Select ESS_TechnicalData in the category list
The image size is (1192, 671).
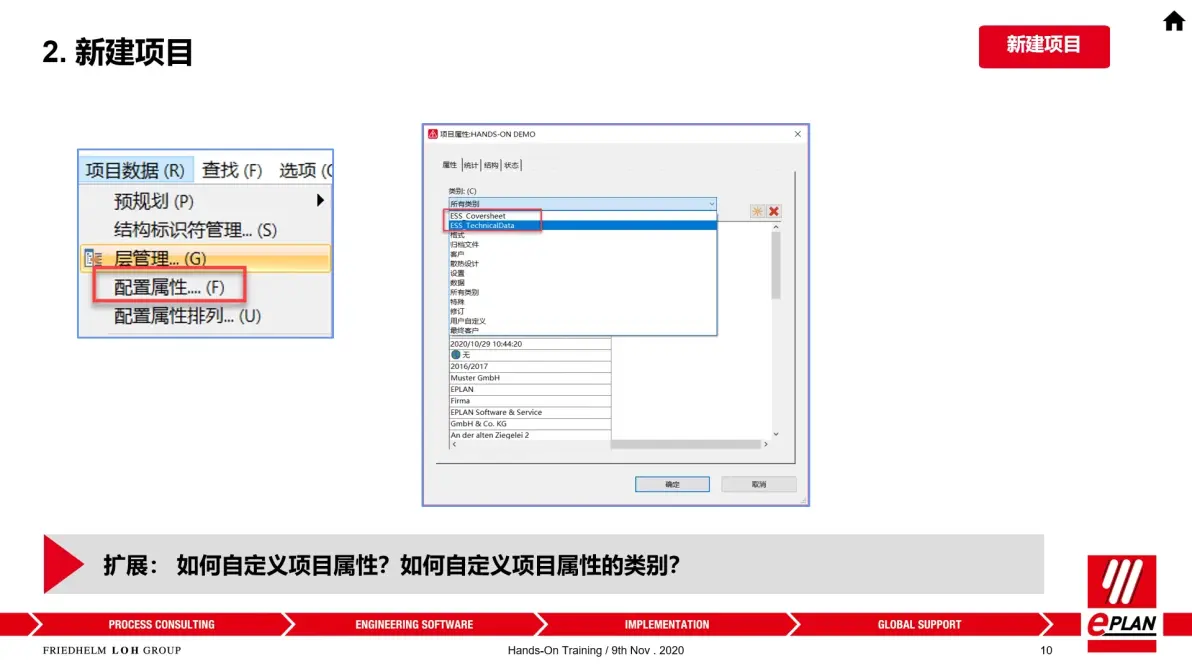click(x=582, y=226)
